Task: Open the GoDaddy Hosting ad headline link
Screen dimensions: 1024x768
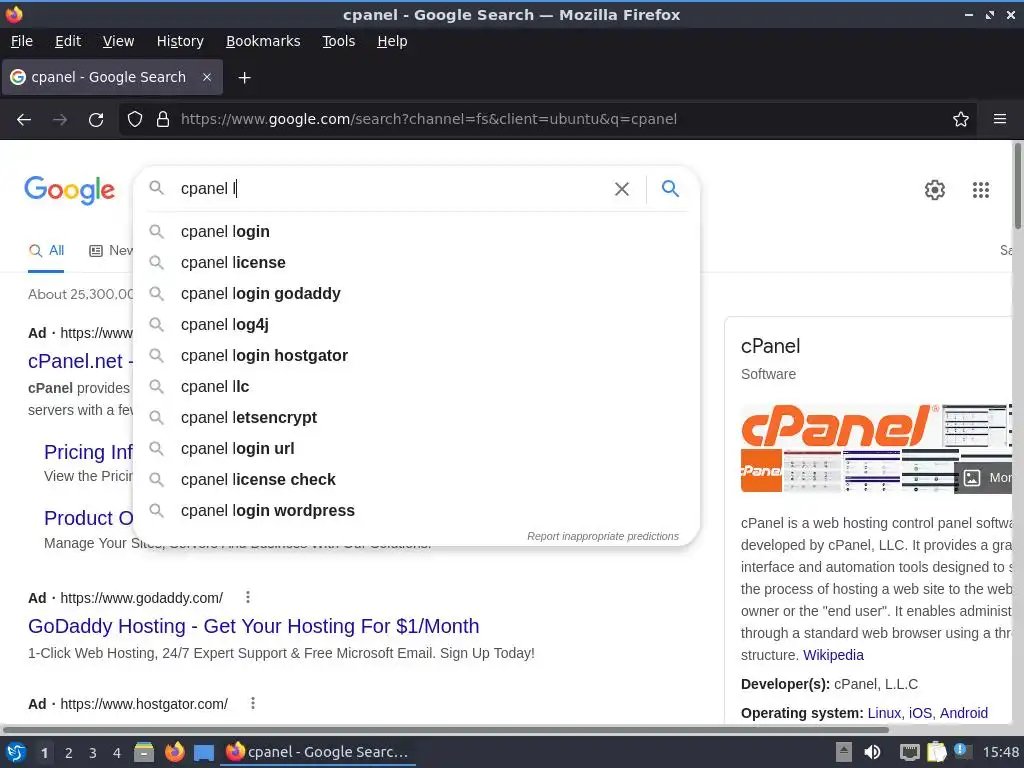Action: pyautogui.click(x=253, y=626)
